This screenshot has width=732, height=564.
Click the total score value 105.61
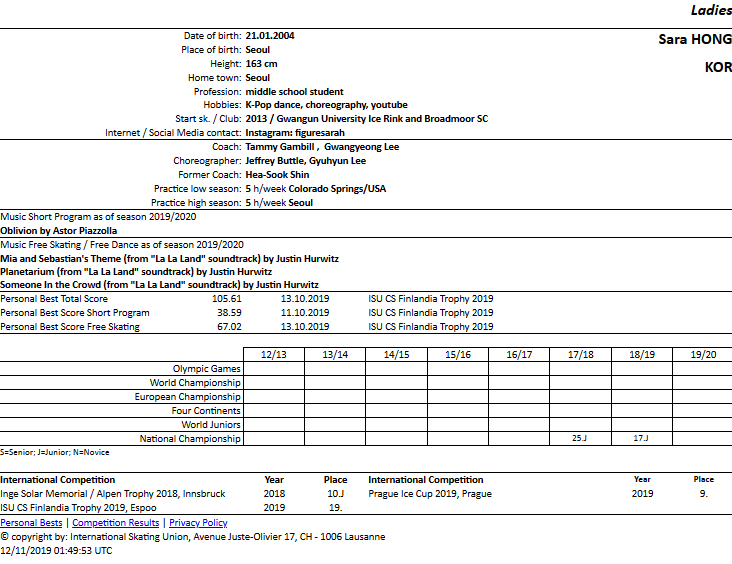pos(227,299)
